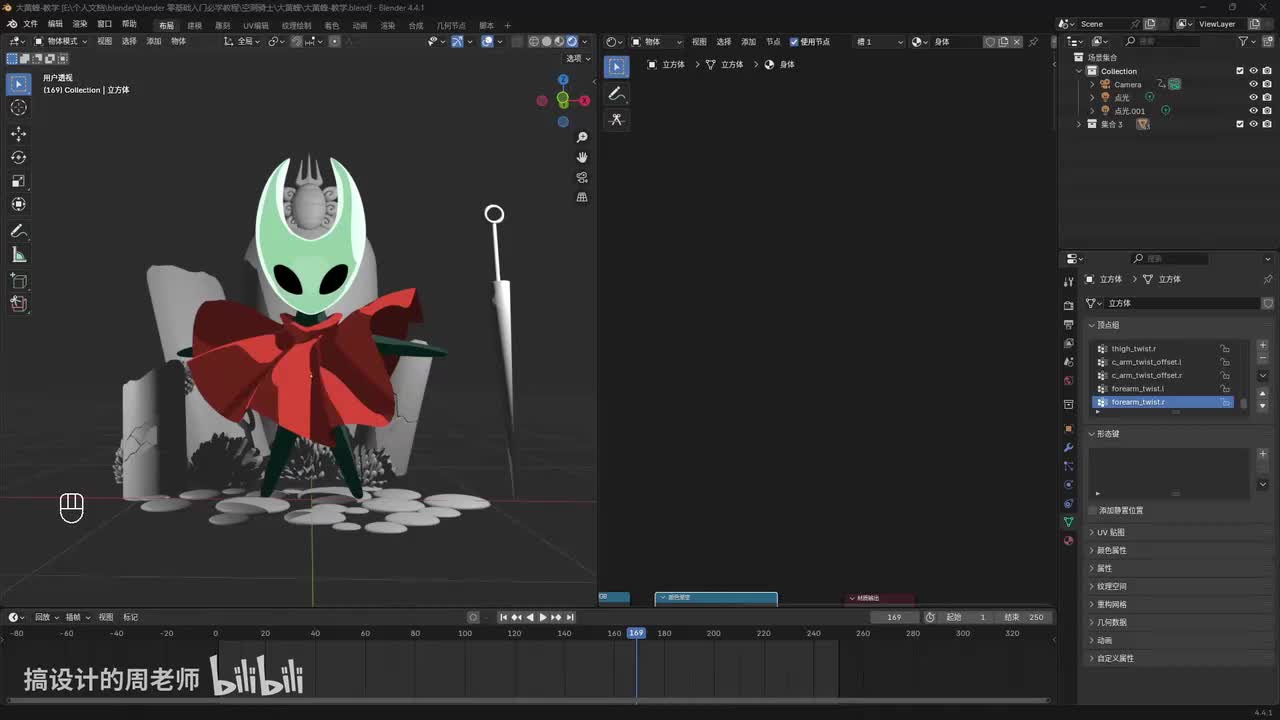Screen dimensions: 1280x720
Task: Click the 3D Cursor tool
Action: click(18, 108)
